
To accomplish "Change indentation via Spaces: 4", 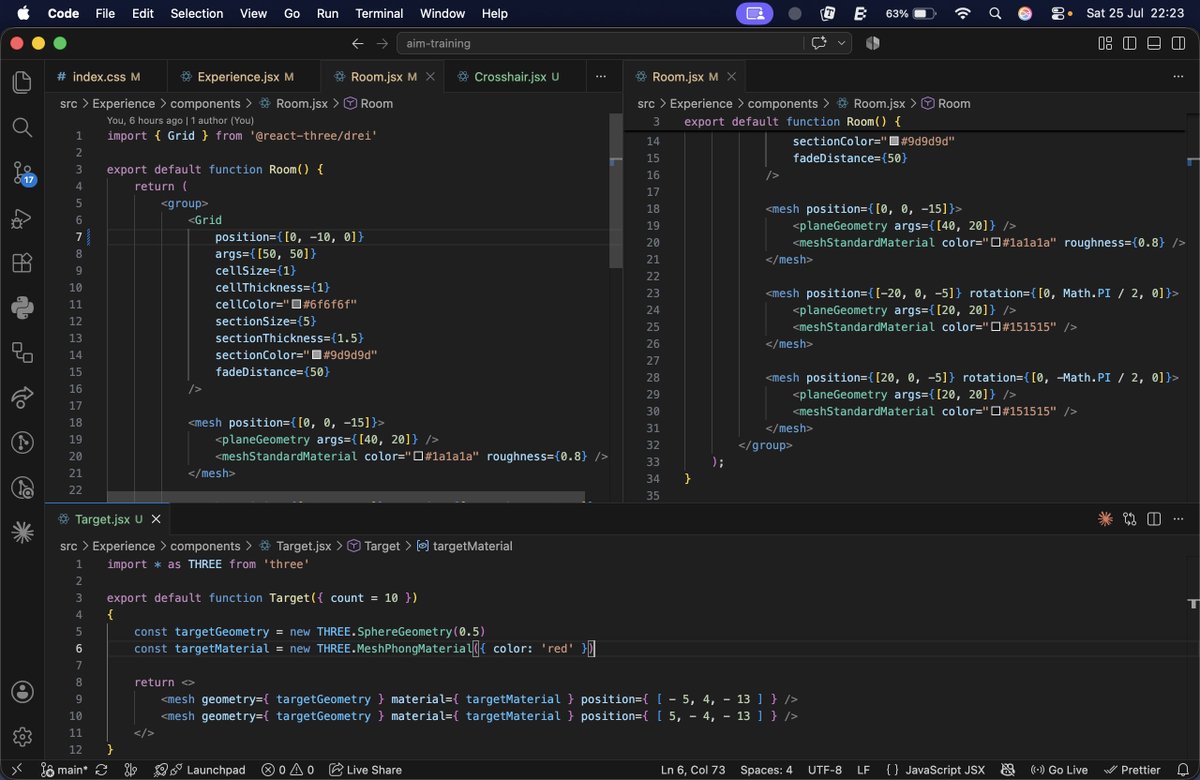I will pos(767,770).
